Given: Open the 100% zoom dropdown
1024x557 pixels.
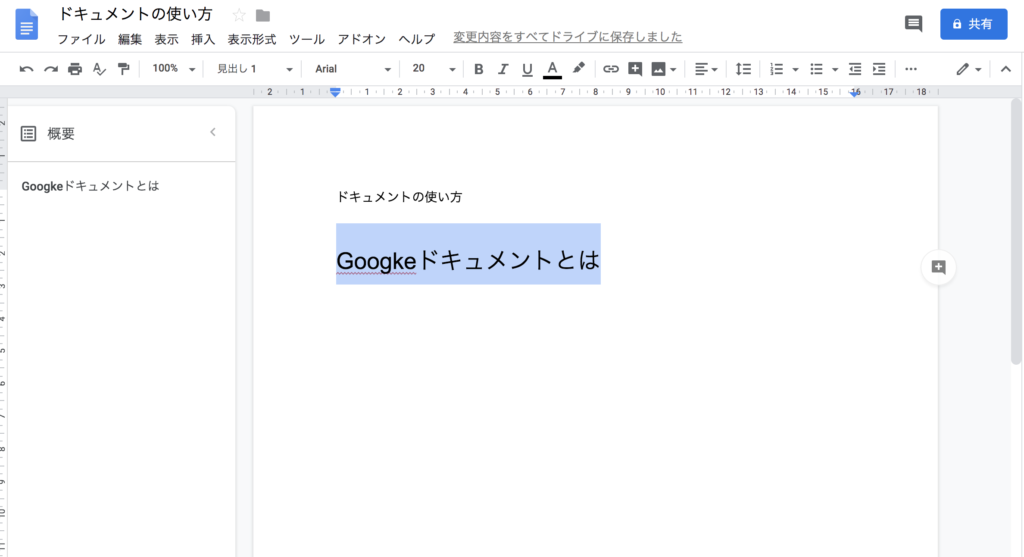Looking at the screenshot, I should [x=174, y=69].
